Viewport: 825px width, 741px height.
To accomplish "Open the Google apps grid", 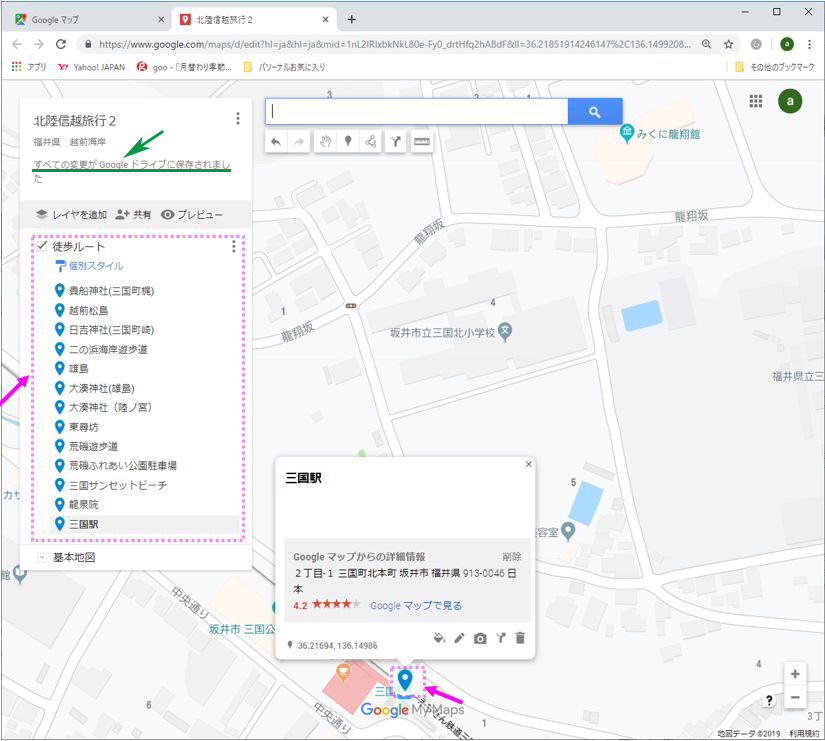I will coord(756,101).
